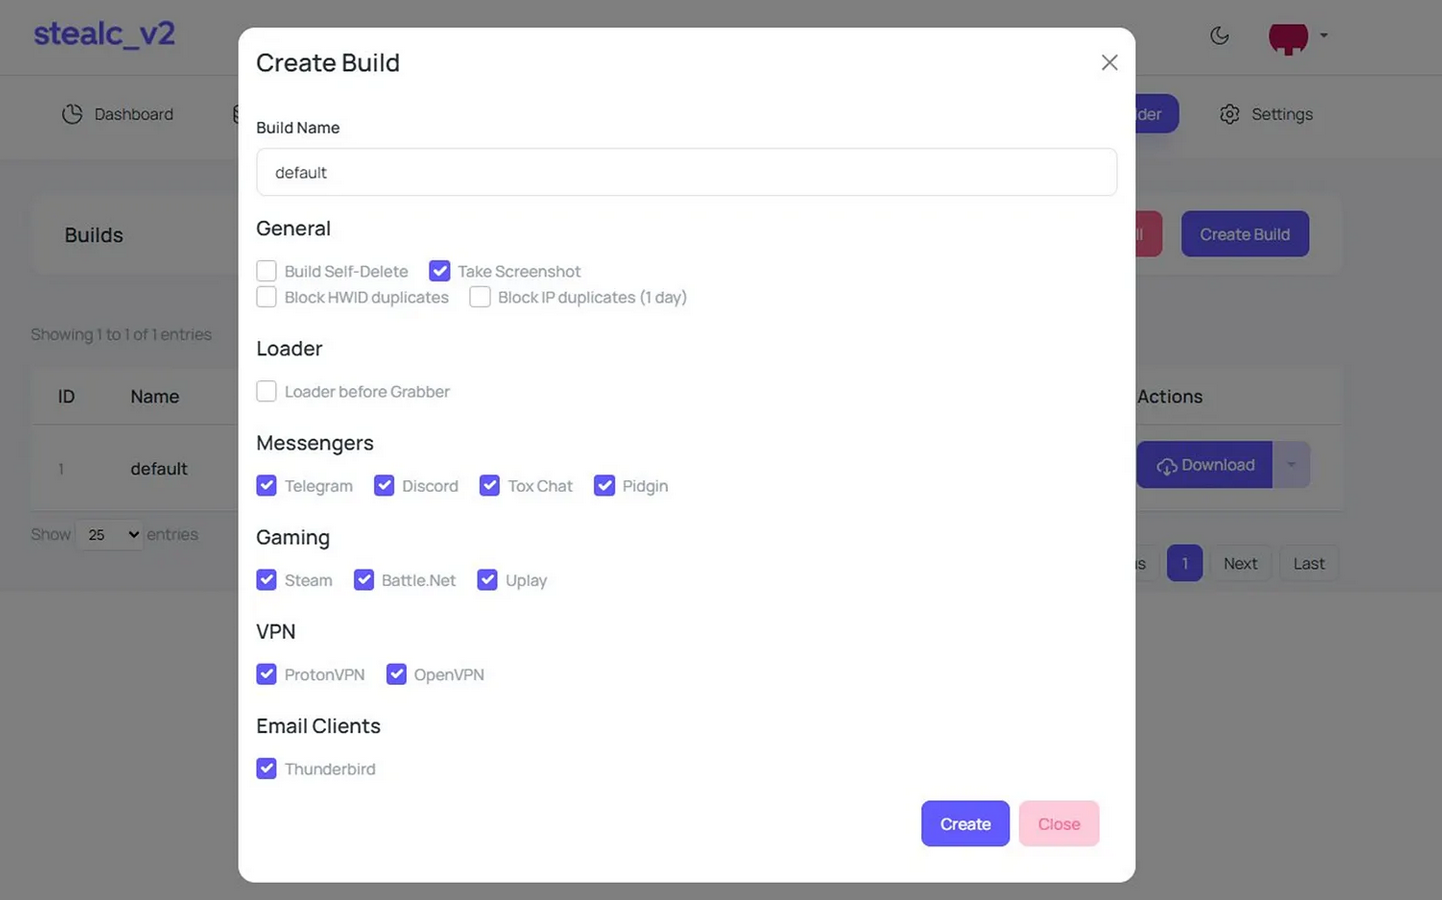
Task: Click the 'Create Build' dialog title
Action: [x=328, y=62]
